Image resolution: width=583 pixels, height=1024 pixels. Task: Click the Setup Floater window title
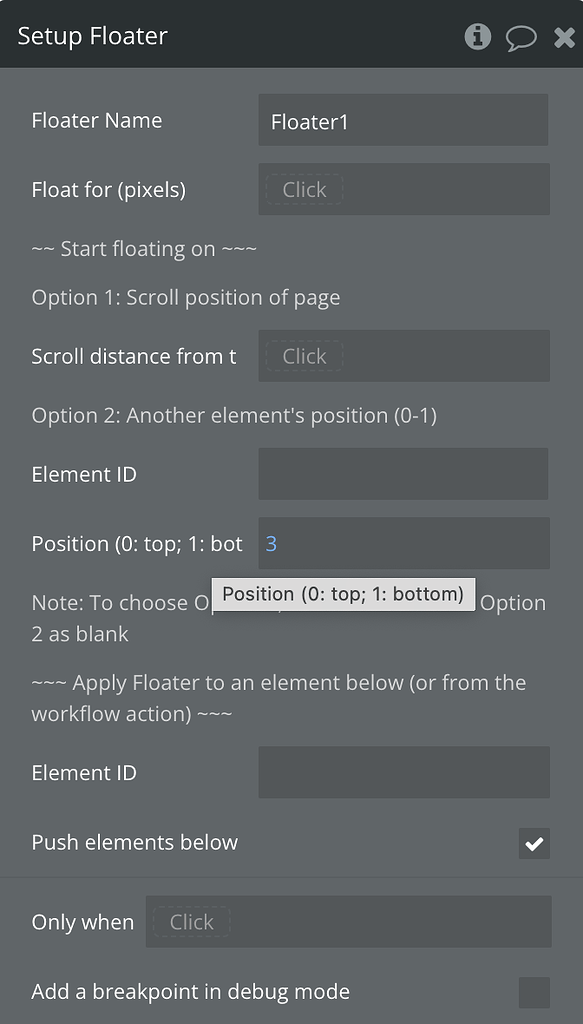click(x=93, y=35)
